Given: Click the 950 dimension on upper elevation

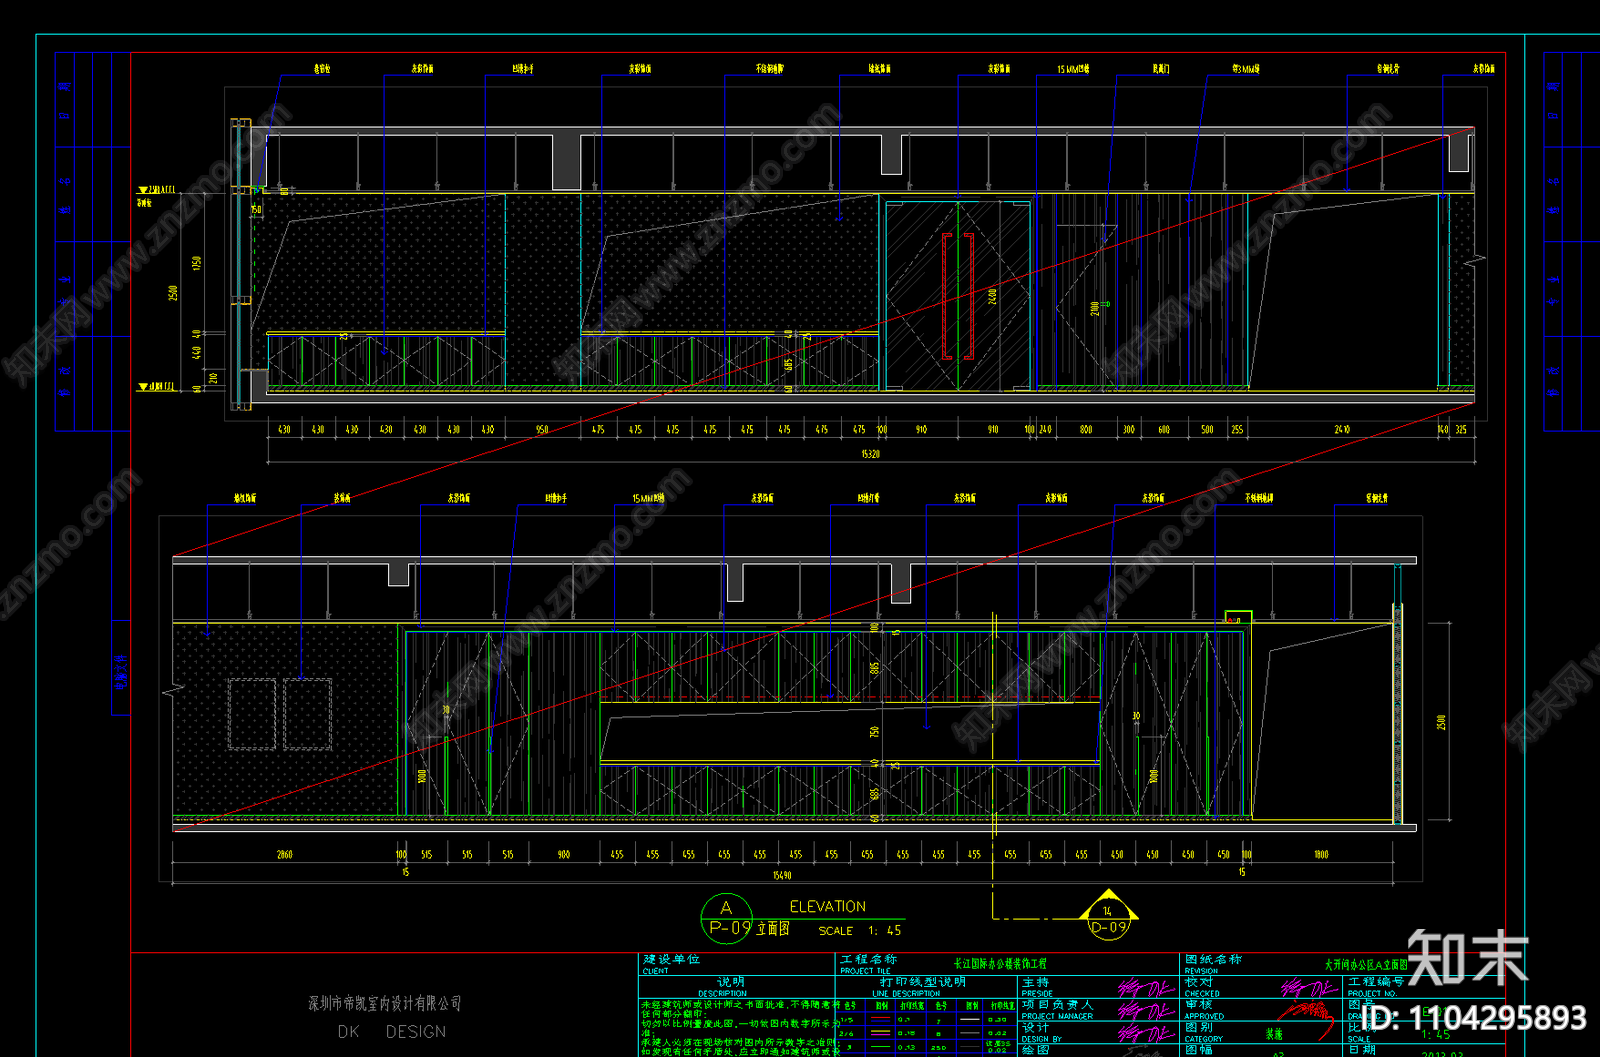Looking at the screenshot, I should pyautogui.click(x=542, y=430).
